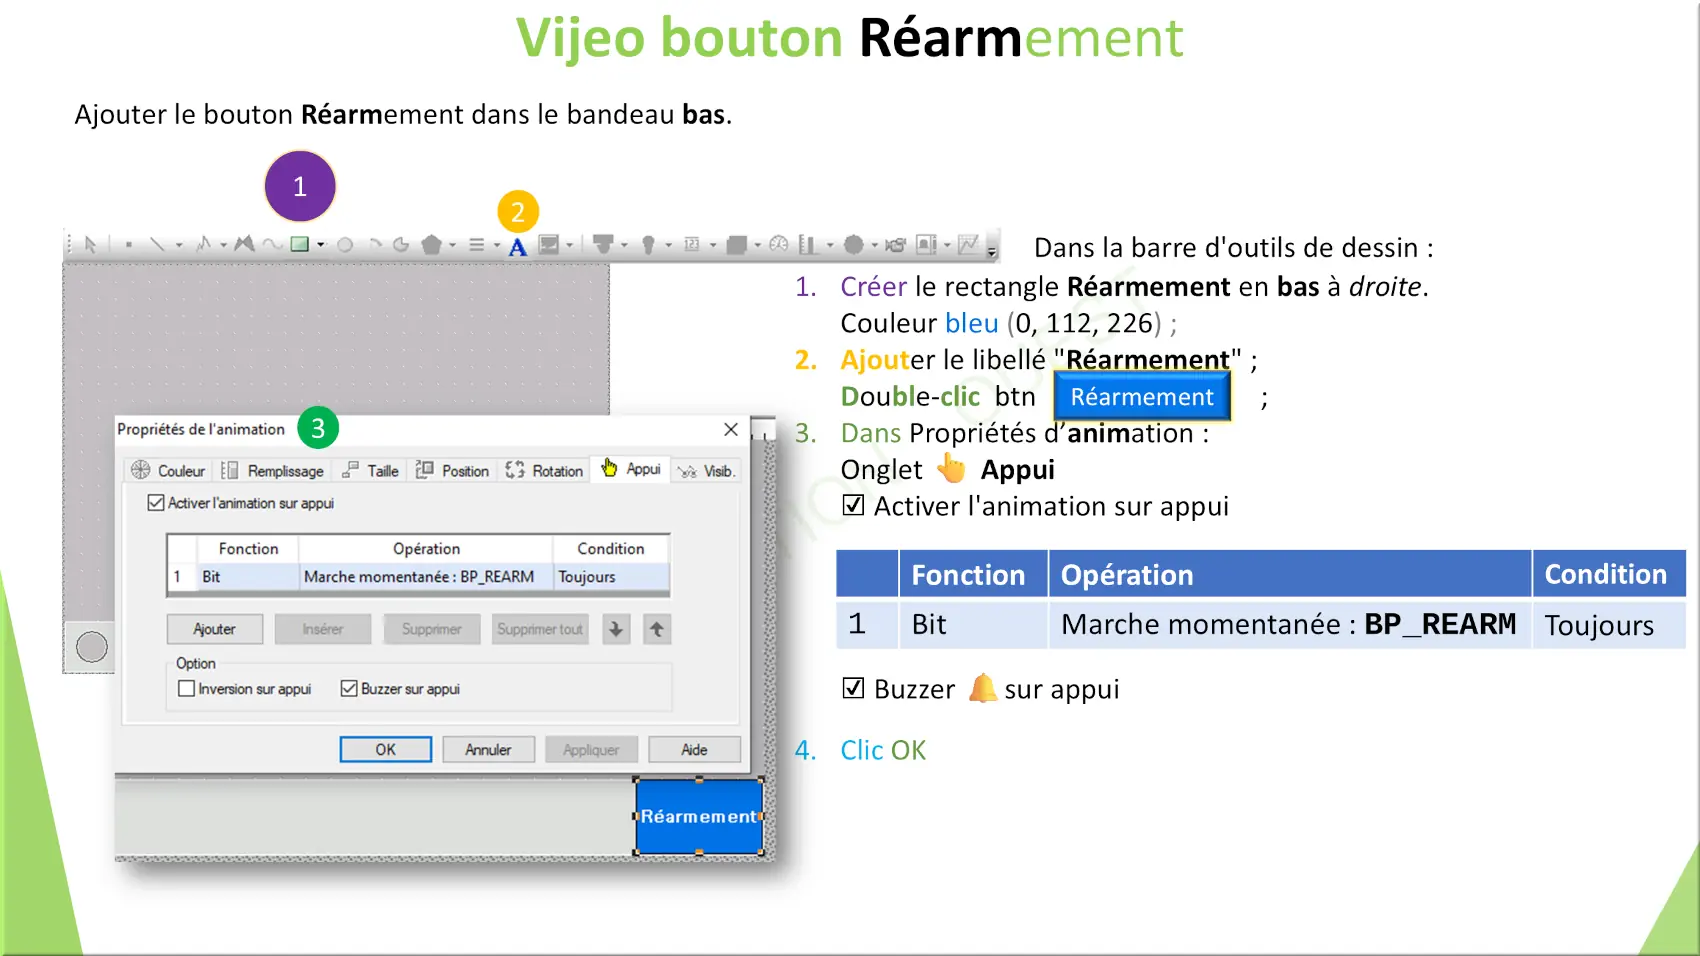Image resolution: width=1700 pixels, height=956 pixels.
Task: Select the round animated object tool
Action: (853, 245)
